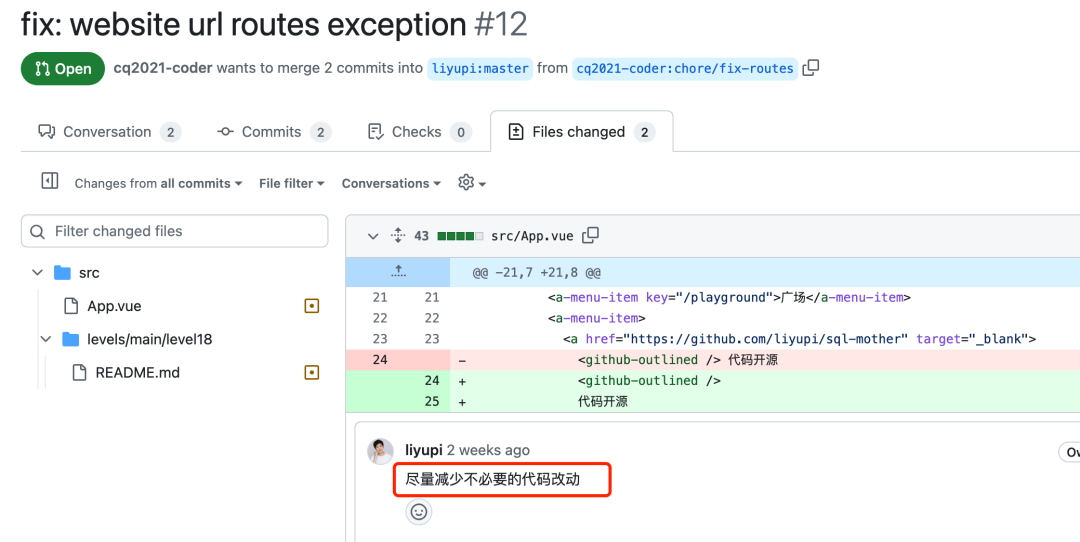Expand hidden lines above line 21

click(x=398, y=271)
